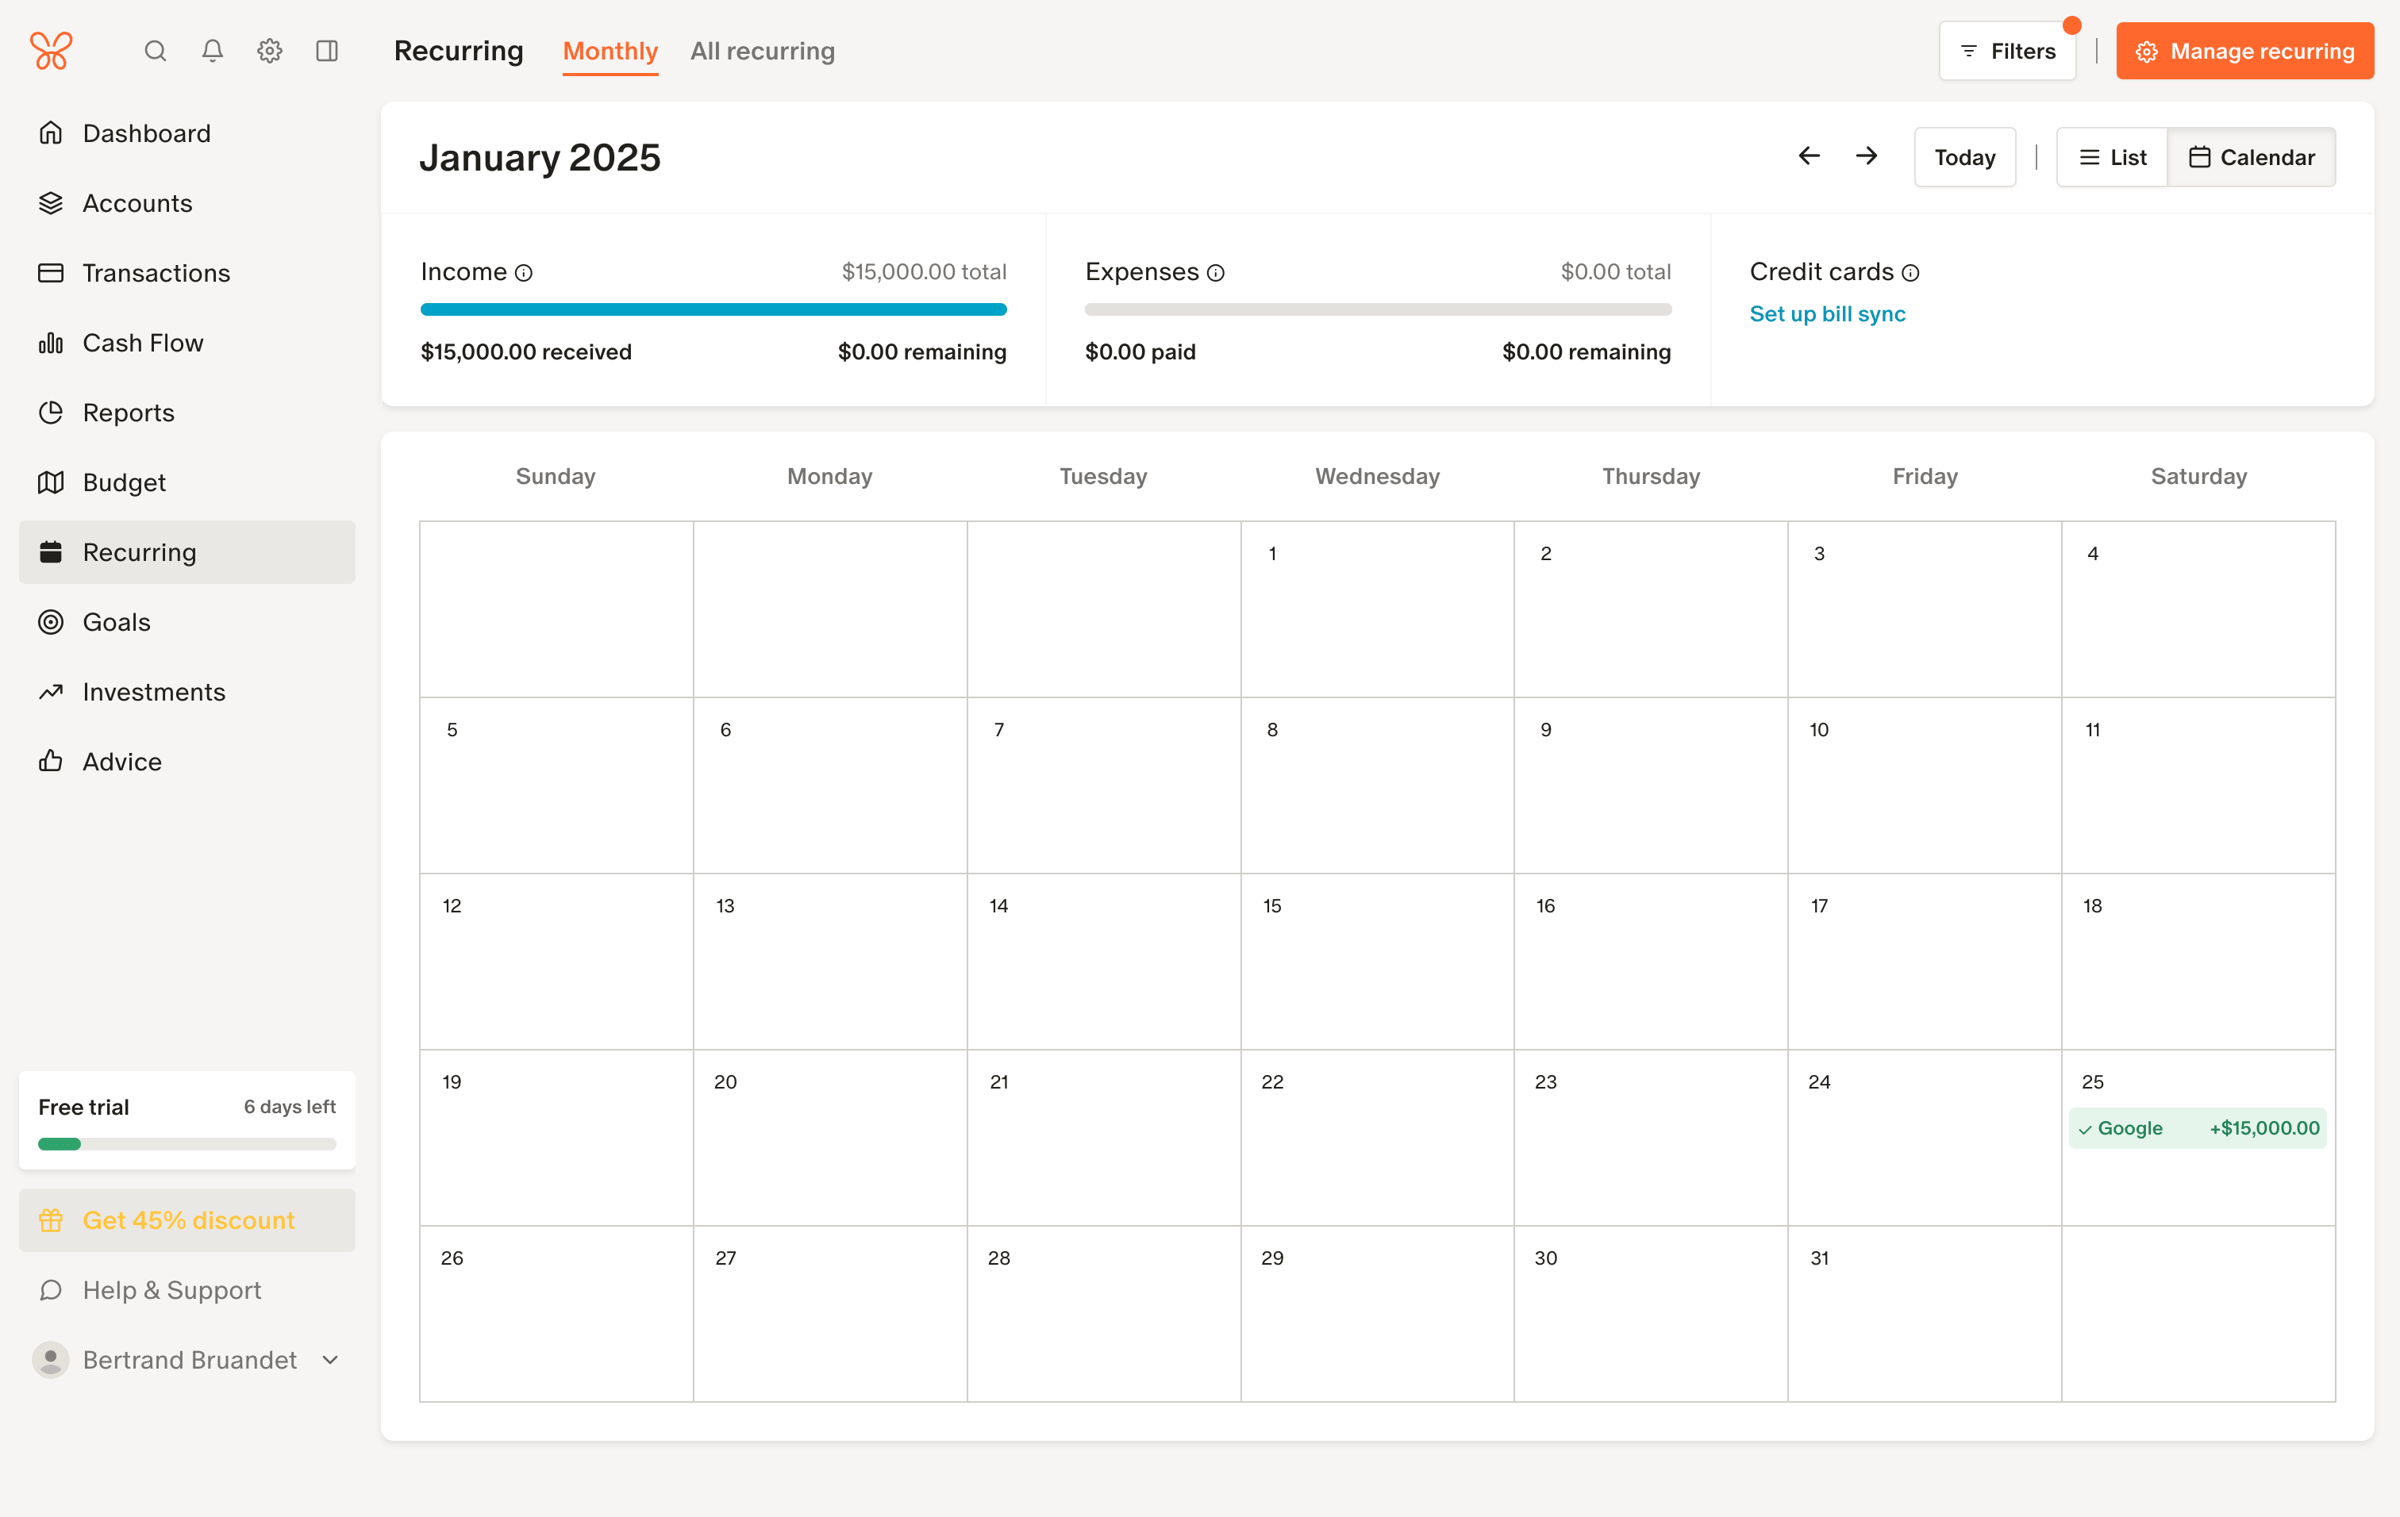Open the Google +$15,000.00 entry on the 25th

pyautogui.click(x=2197, y=1128)
